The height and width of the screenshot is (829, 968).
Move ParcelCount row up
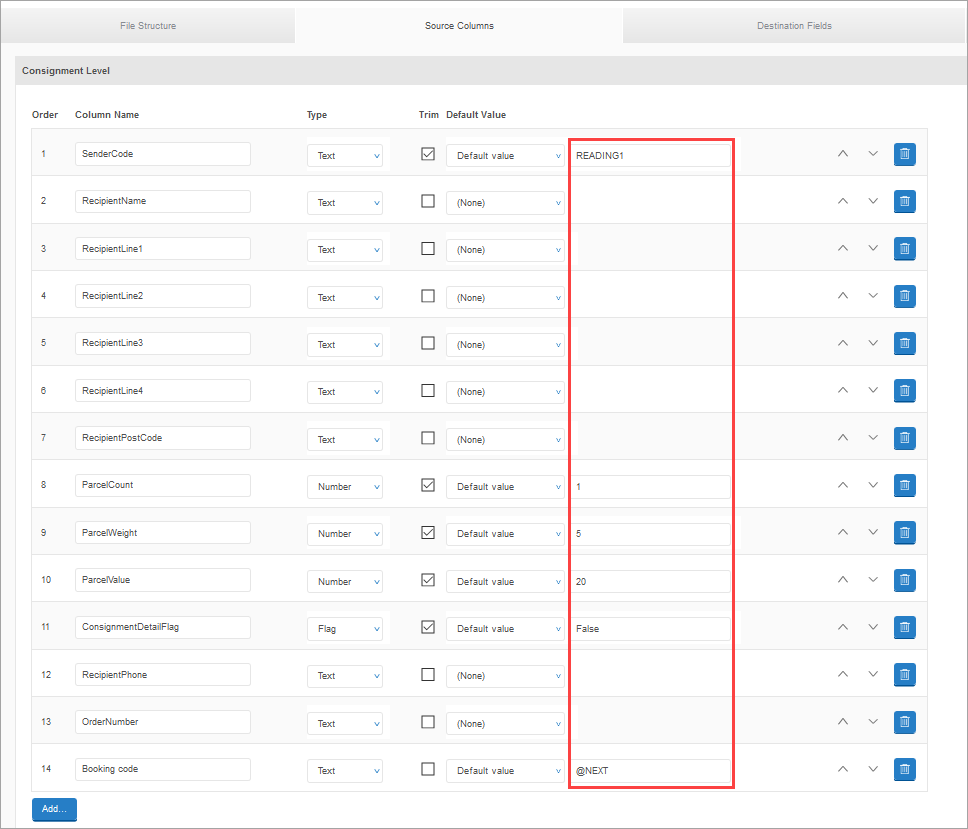[842, 485]
